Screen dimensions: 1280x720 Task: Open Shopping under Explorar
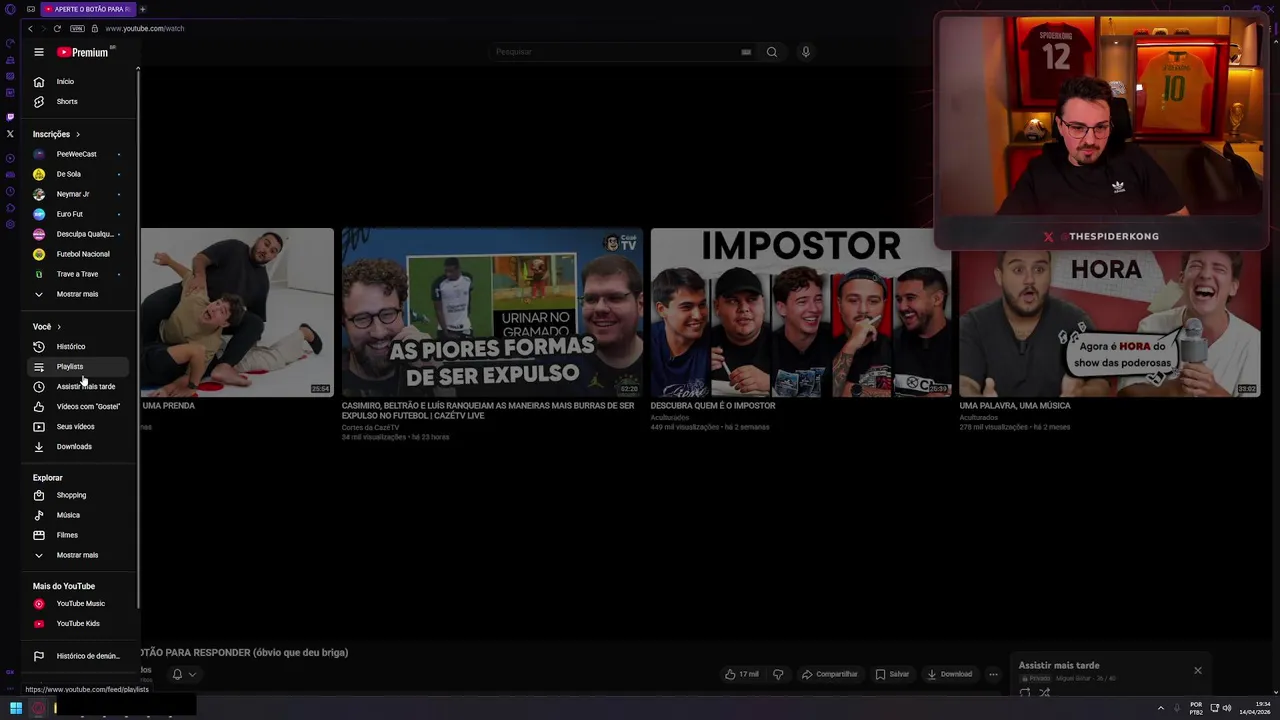tap(80, 495)
